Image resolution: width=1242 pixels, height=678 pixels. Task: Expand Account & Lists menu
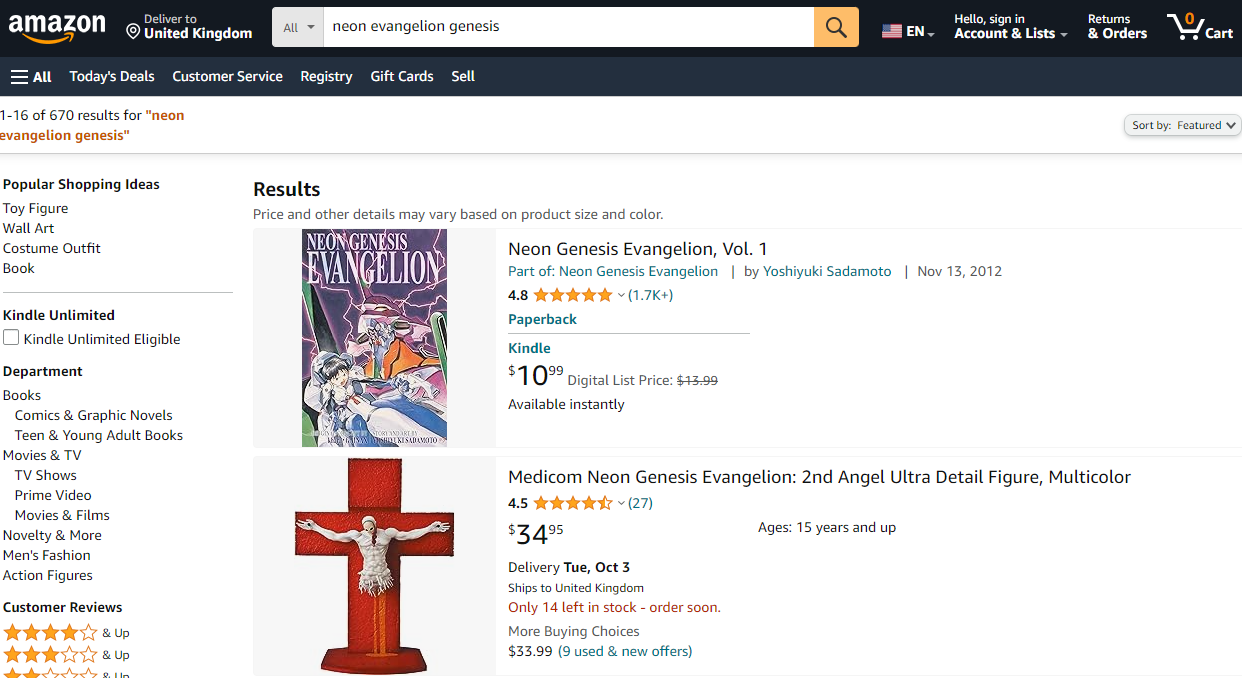pyautogui.click(x=1010, y=33)
